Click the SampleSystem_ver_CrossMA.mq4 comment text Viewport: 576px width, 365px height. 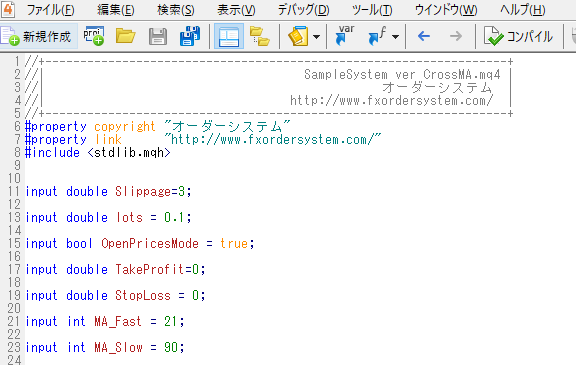[x=402, y=75]
